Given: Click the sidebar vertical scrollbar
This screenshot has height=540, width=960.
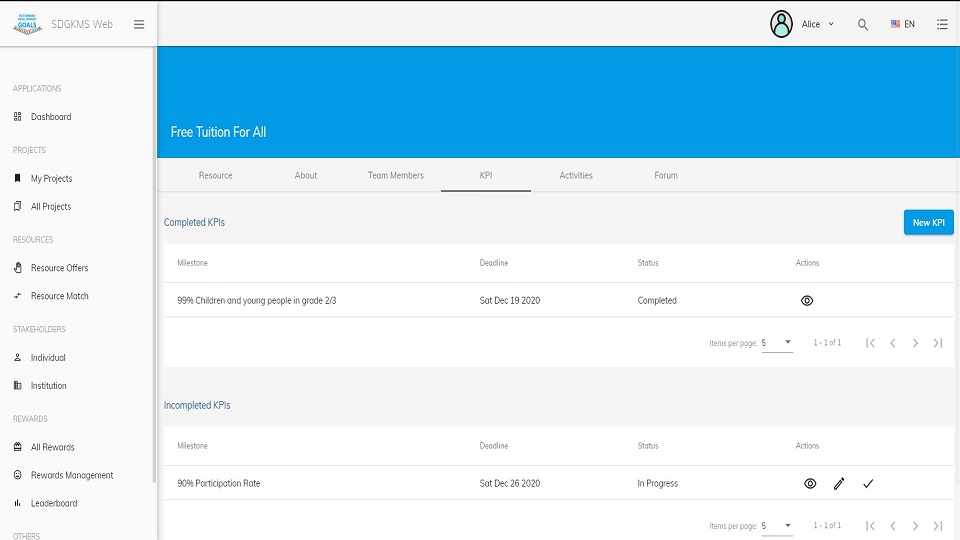Looking at the screenshot, I should pos(154,263).
